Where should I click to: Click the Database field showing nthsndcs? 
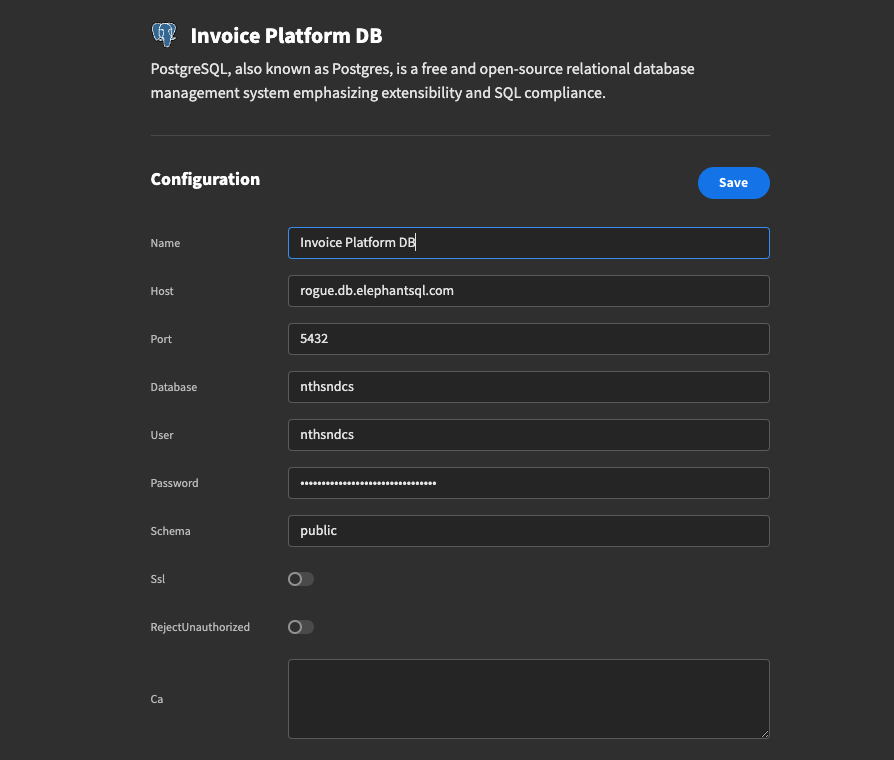[x=528, y=387]
